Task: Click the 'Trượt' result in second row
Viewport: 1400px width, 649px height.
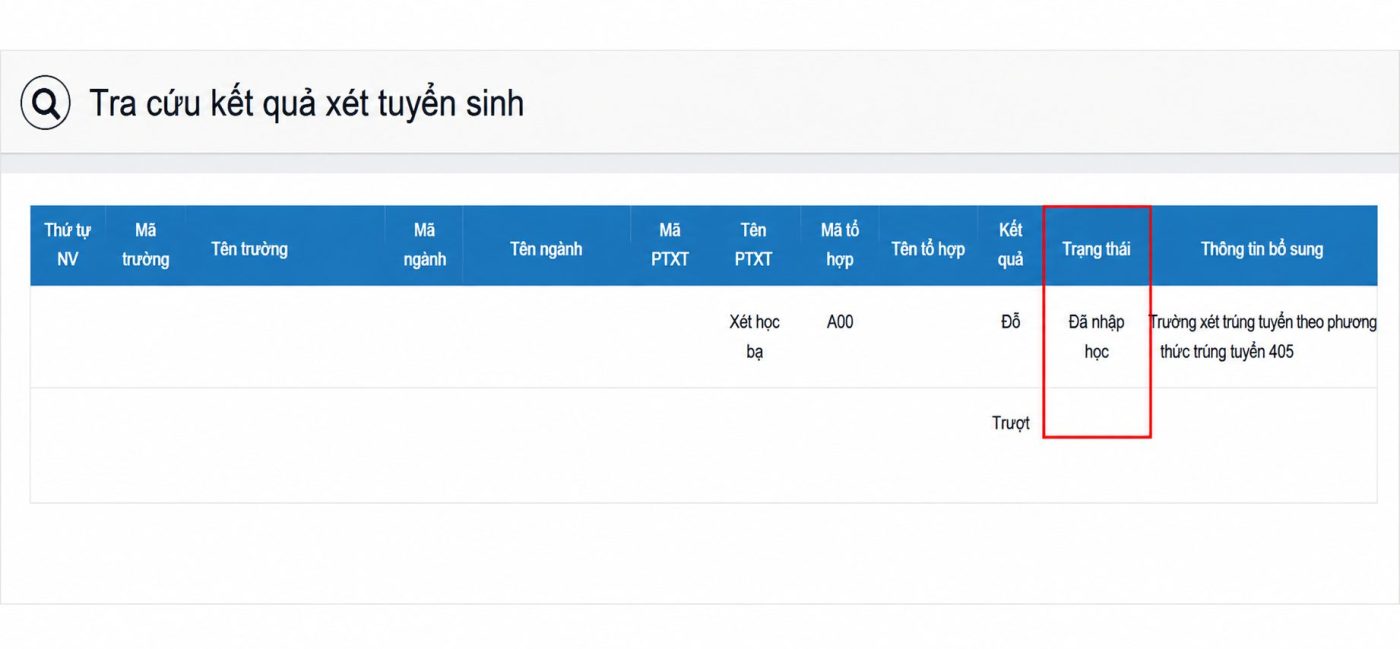Action: (x=1011, y=423)
